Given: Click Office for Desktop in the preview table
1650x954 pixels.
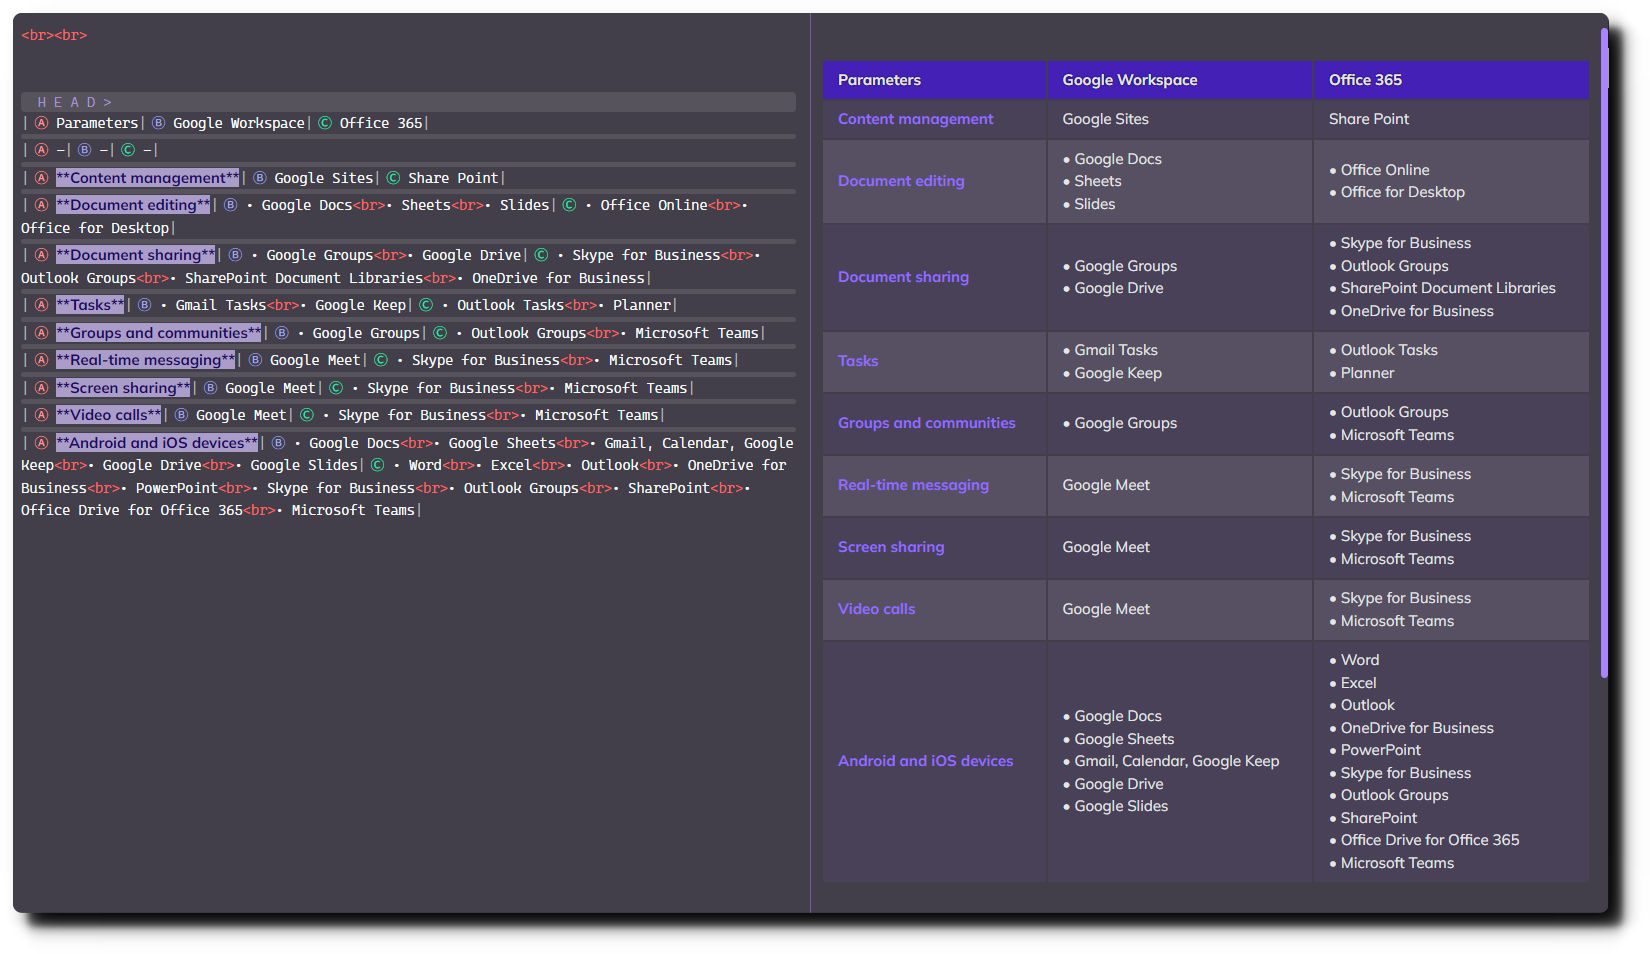Looking at the screenshot, I should (1402, 192).
